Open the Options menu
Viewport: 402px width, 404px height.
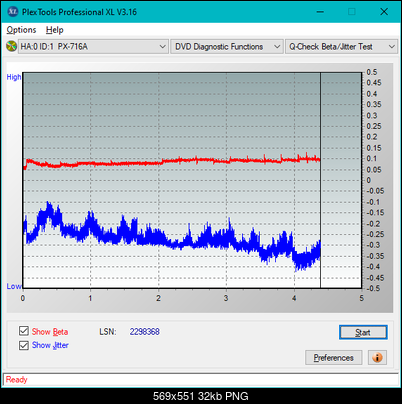[21, 30]
